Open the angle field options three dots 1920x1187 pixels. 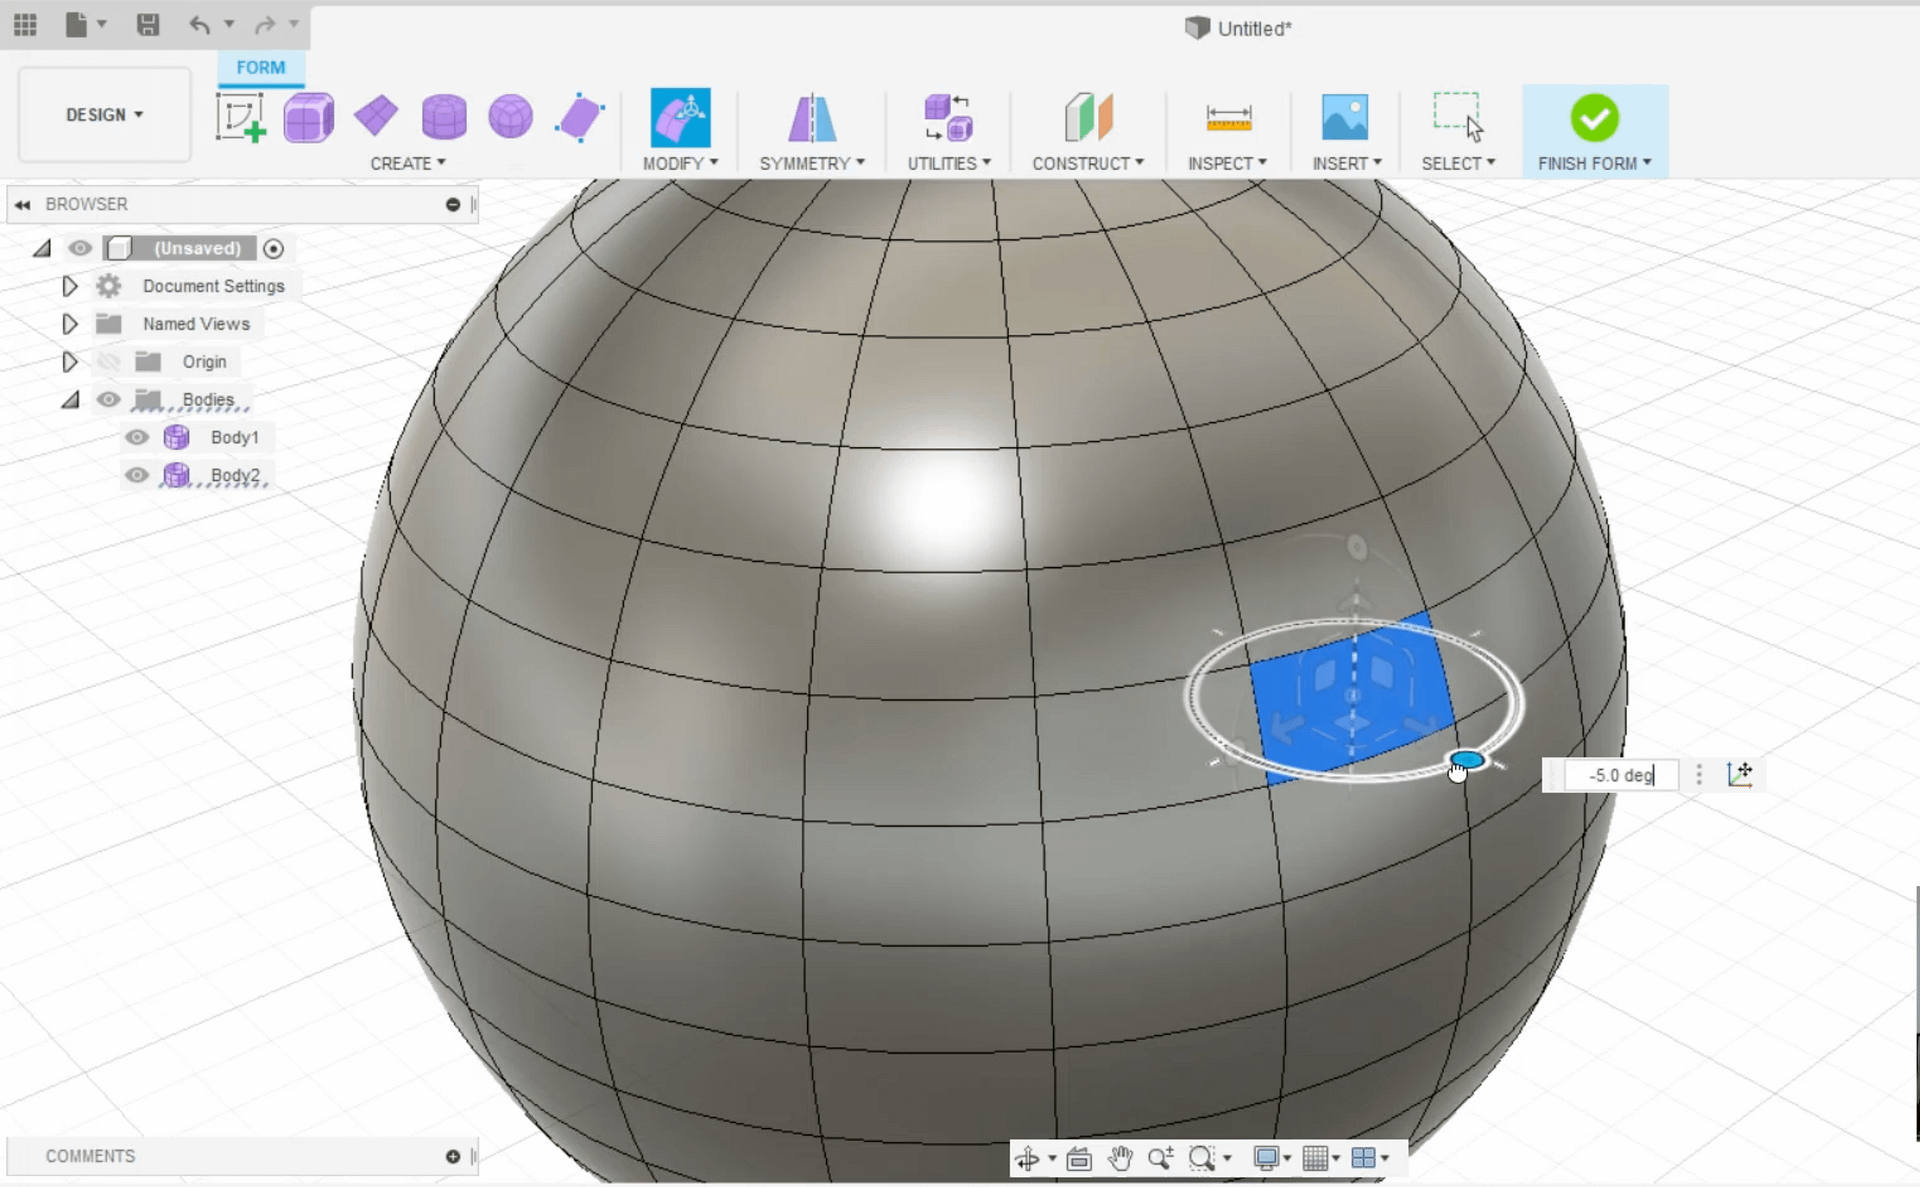click(1698, 774)
